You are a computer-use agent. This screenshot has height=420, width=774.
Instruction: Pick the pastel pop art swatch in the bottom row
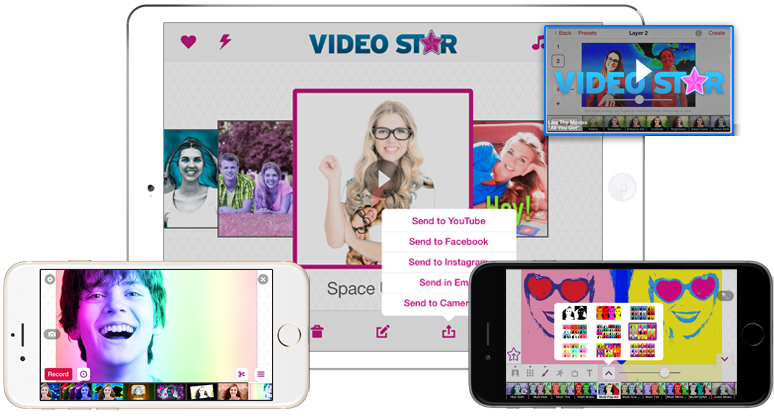575,350
